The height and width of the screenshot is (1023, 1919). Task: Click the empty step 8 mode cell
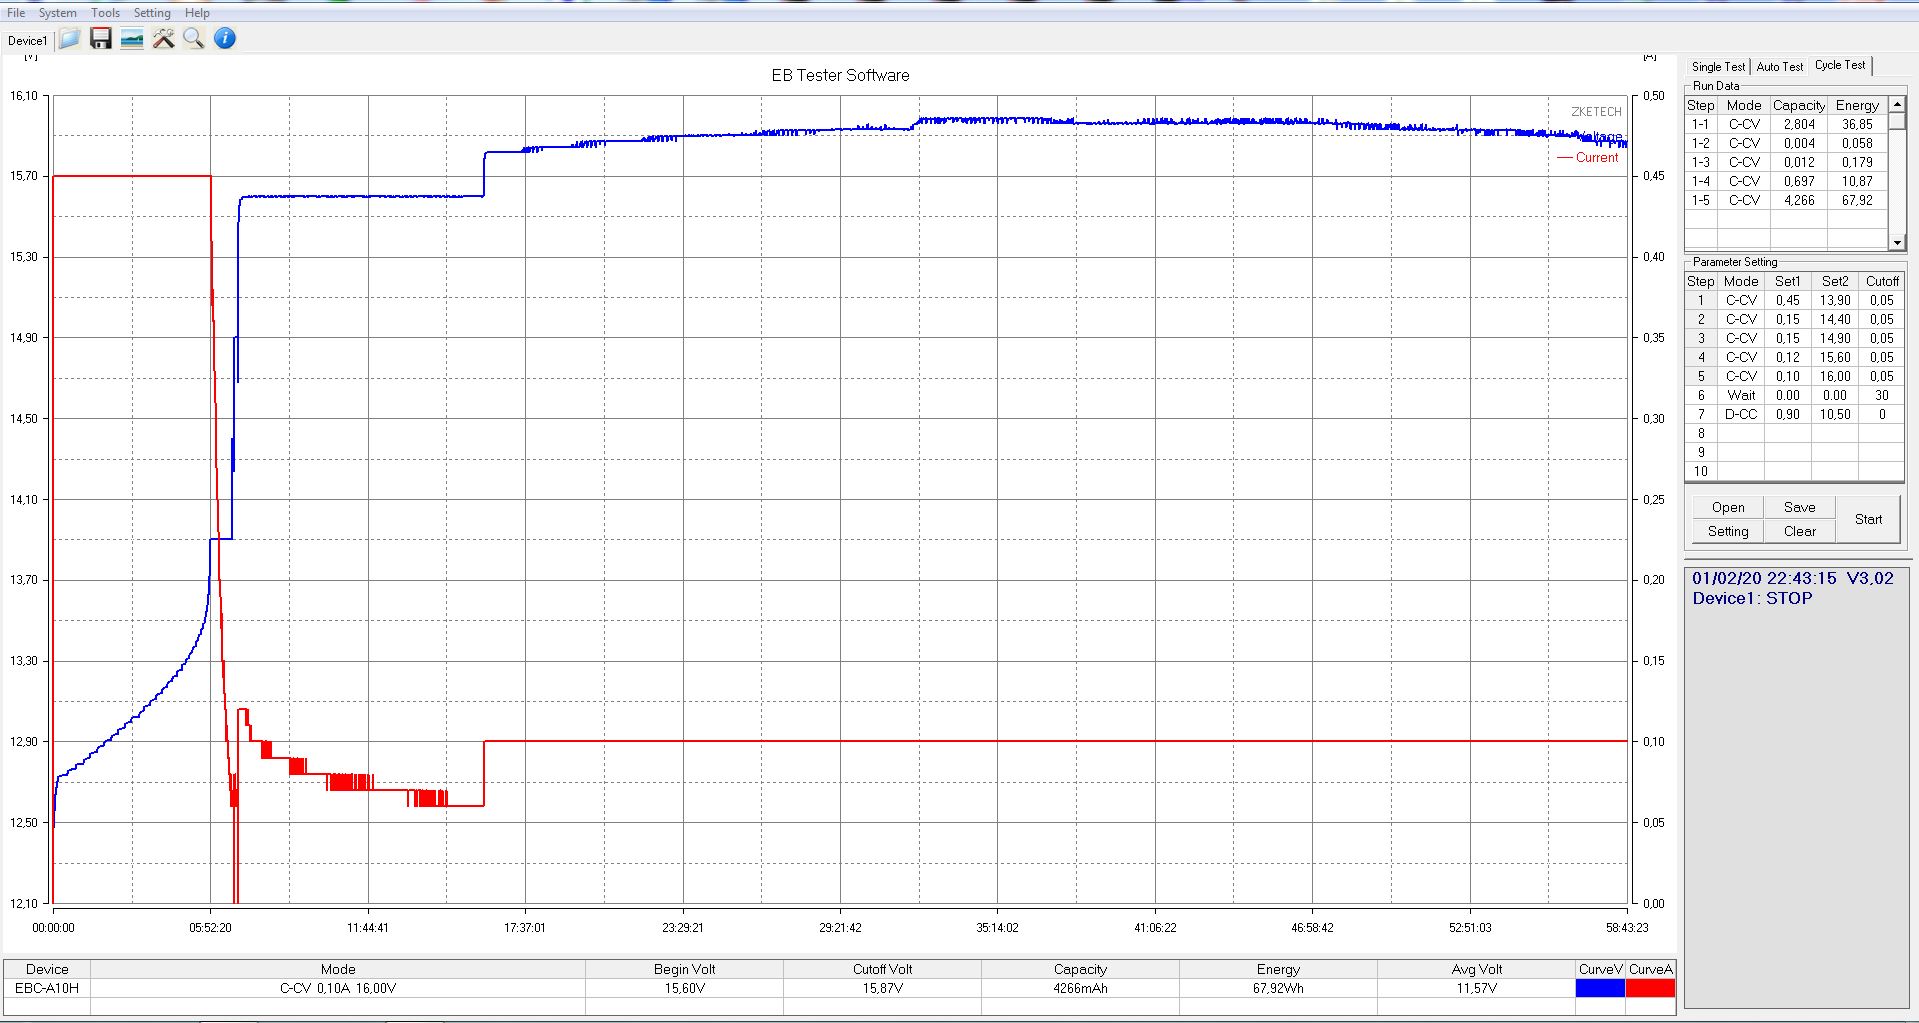click(x=1741, y=433)
